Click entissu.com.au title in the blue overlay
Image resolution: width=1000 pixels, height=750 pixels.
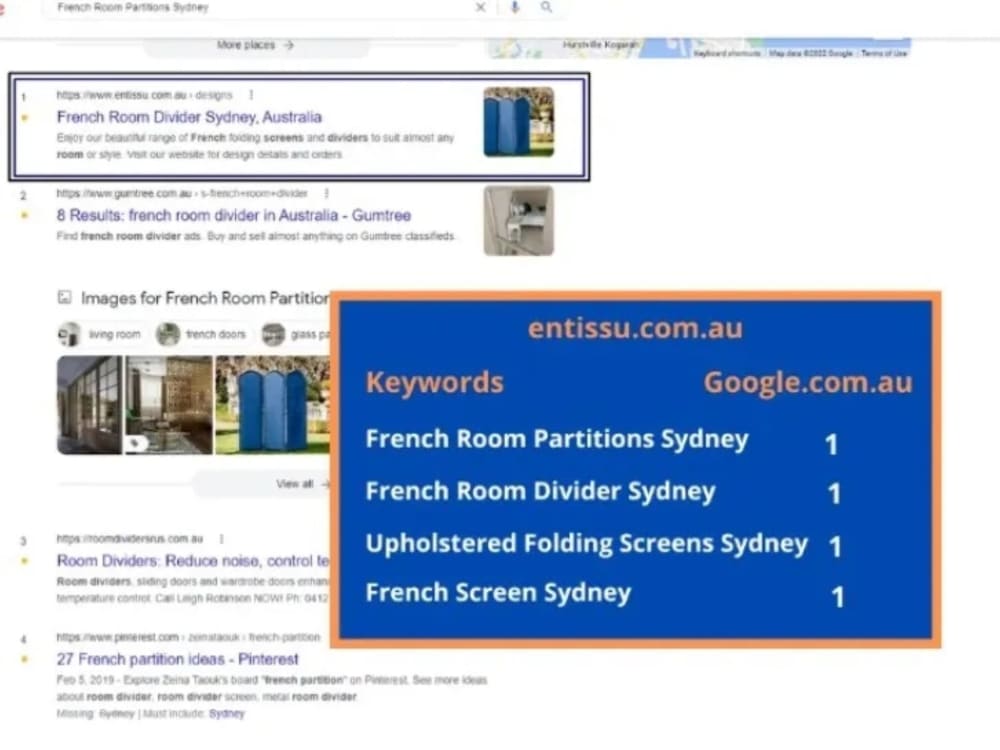[635, 328]
